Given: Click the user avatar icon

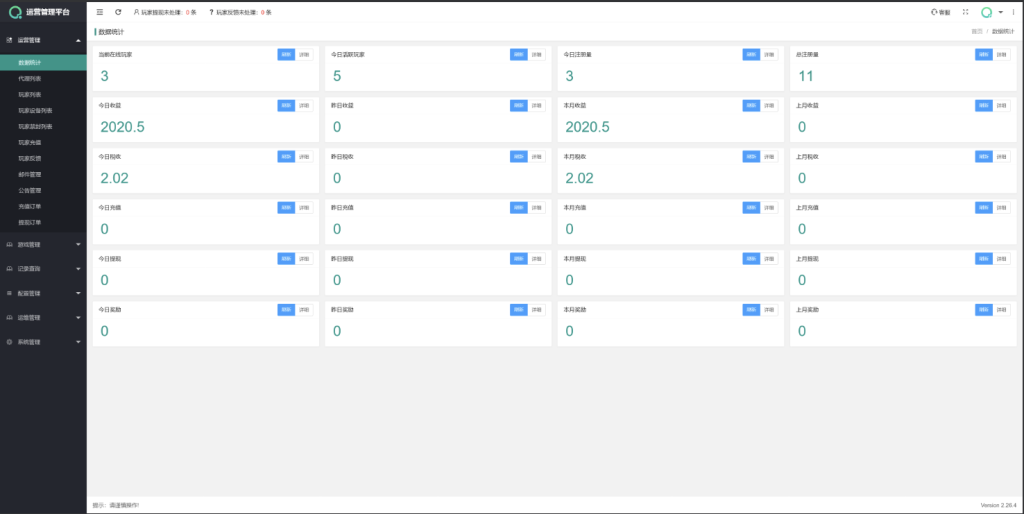Looking at the screenshot, I should click(987, 12).
